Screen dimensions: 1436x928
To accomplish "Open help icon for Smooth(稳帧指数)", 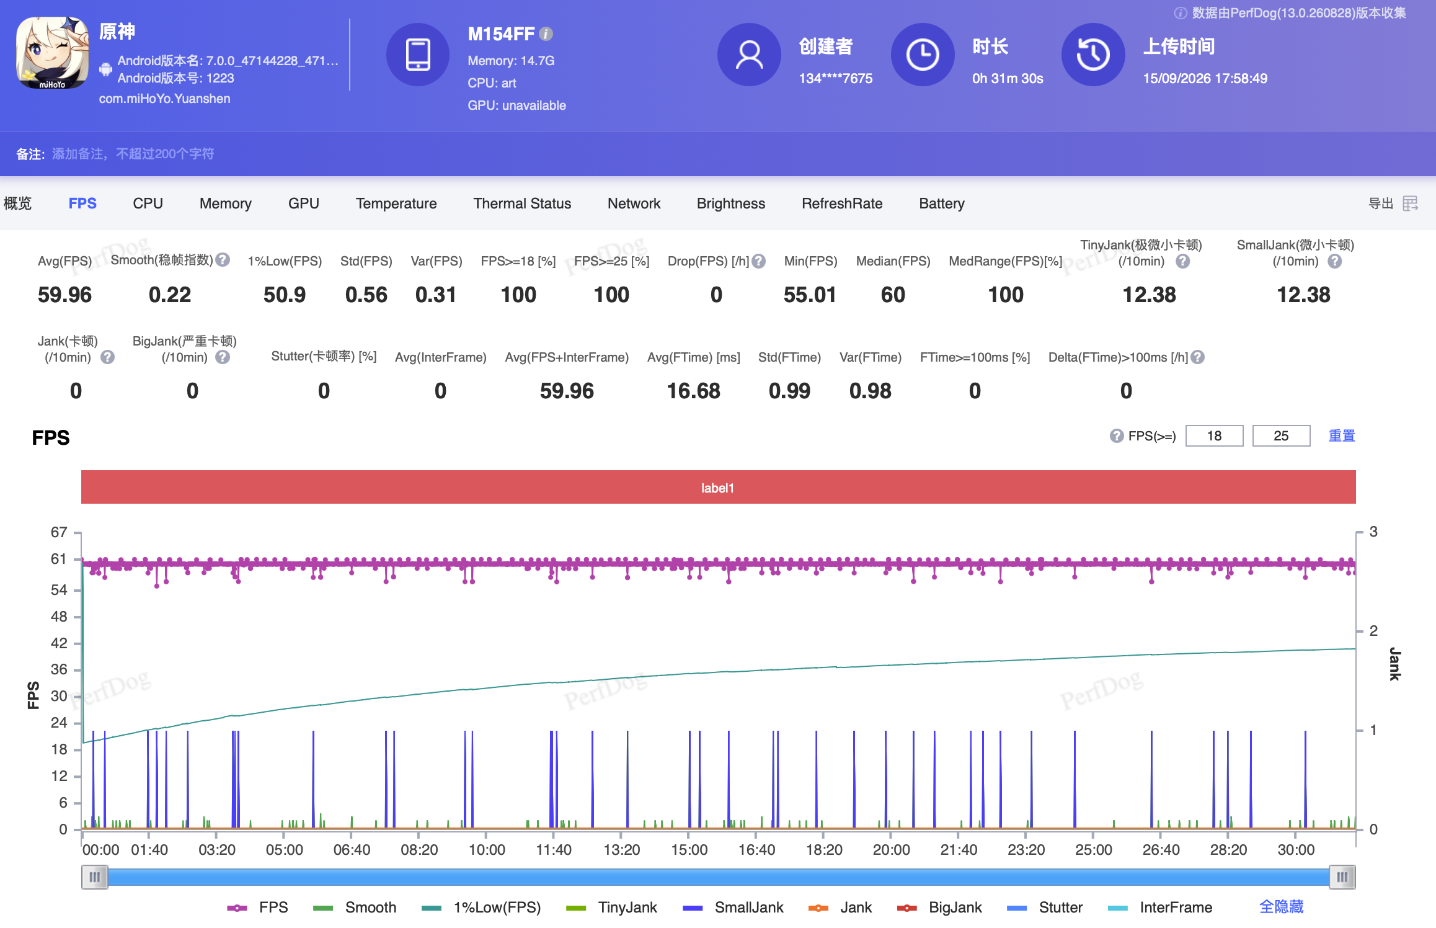I will click(223, 260).
